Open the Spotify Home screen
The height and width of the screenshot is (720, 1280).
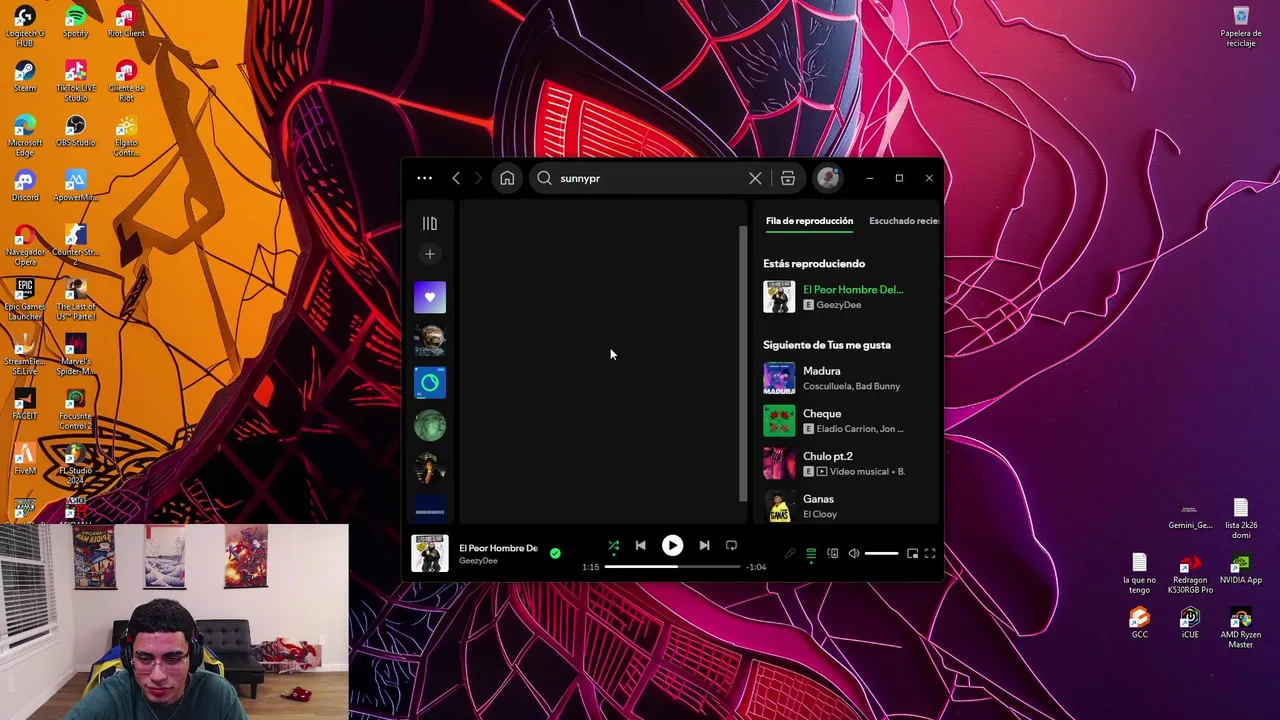(x=507, y=178)
